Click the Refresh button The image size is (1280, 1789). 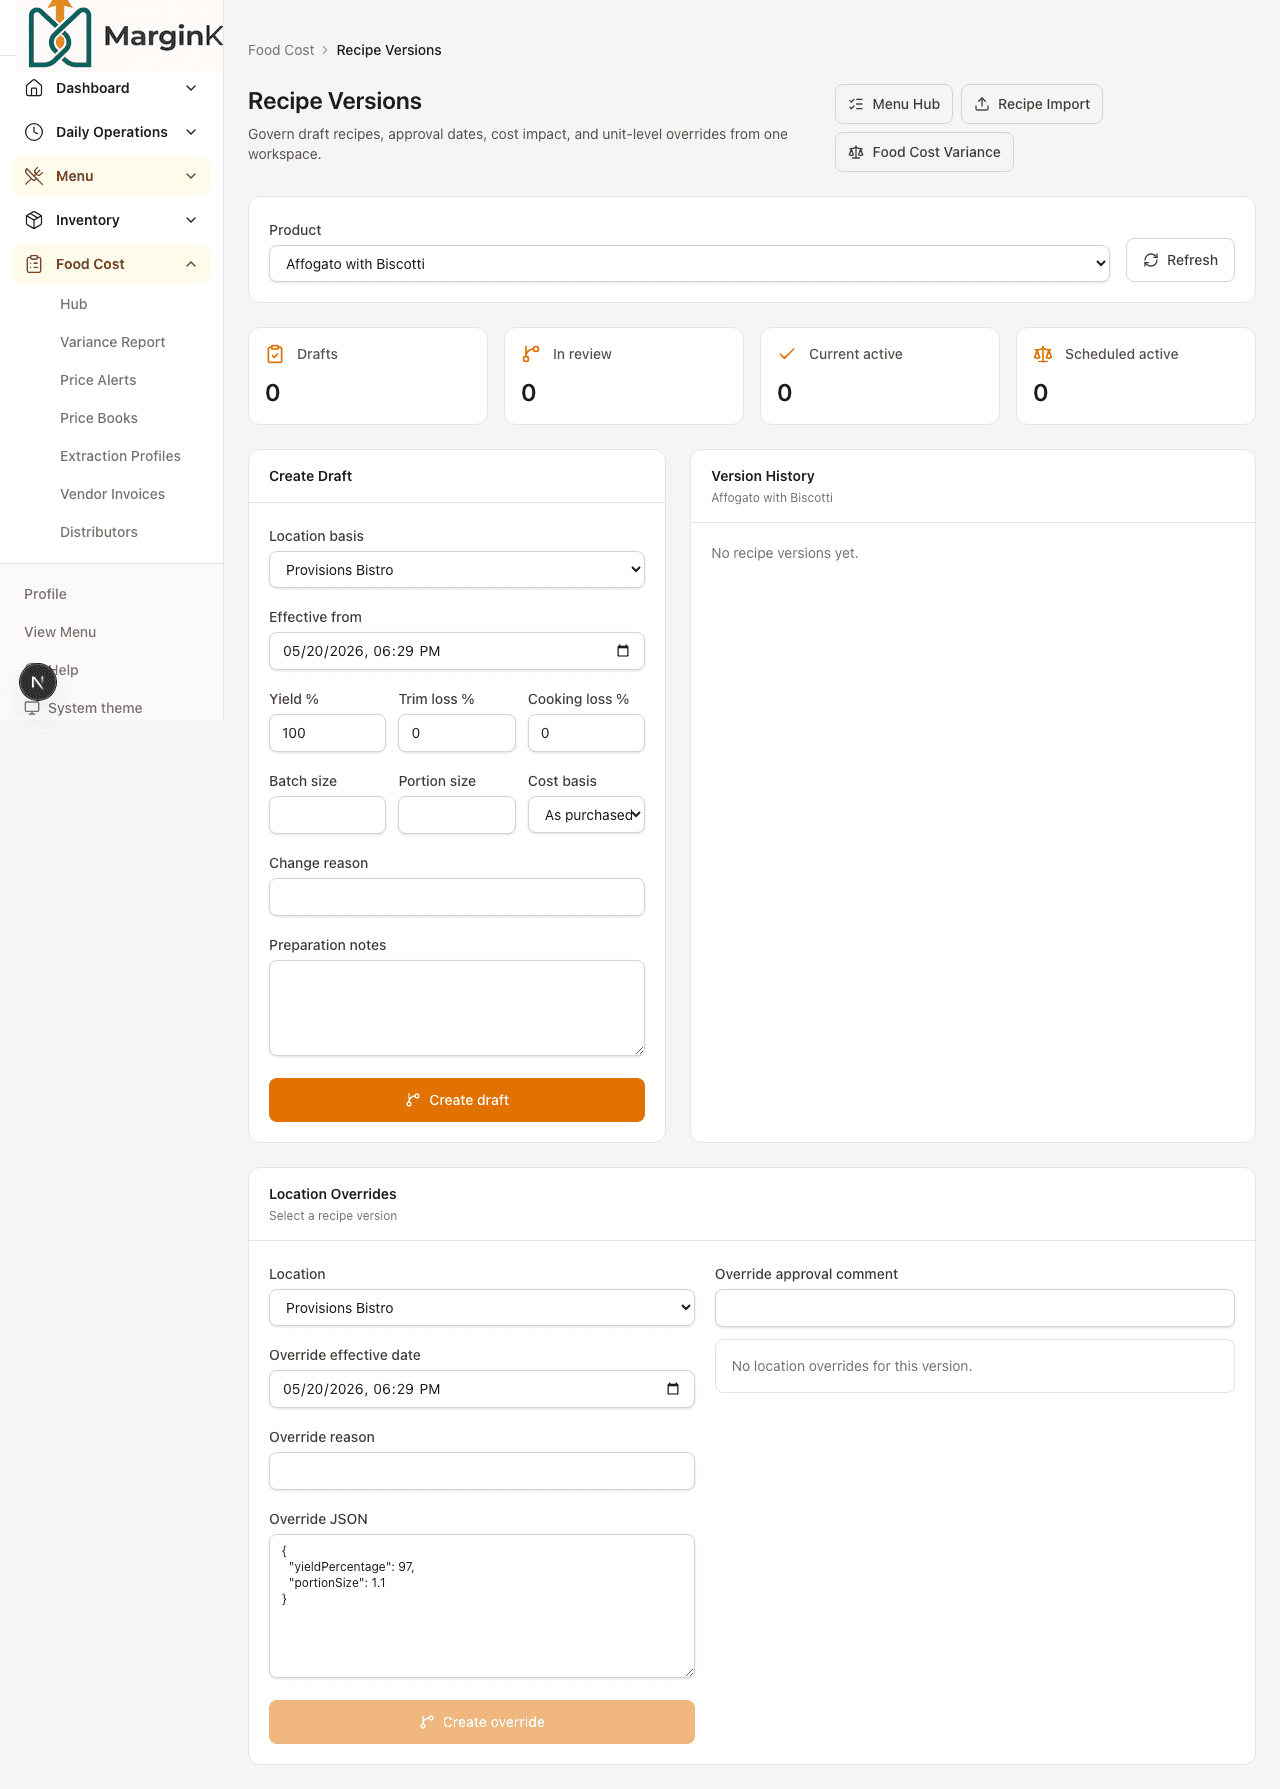[1180, 260]
